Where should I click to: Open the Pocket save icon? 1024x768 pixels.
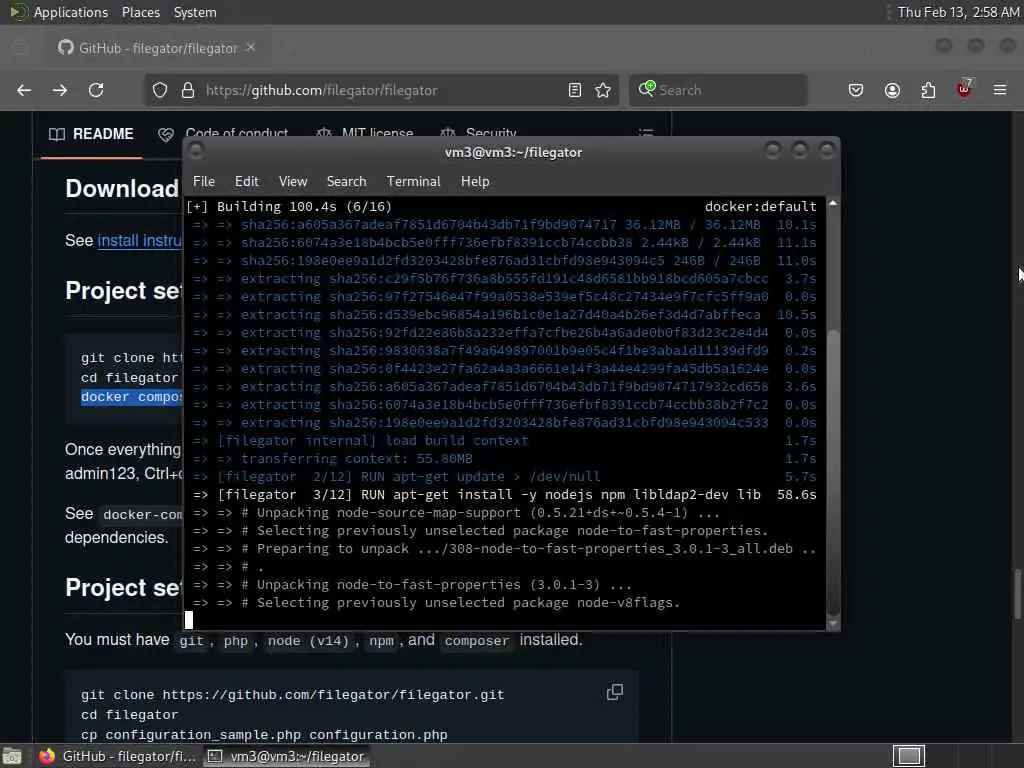click(856, 90)
